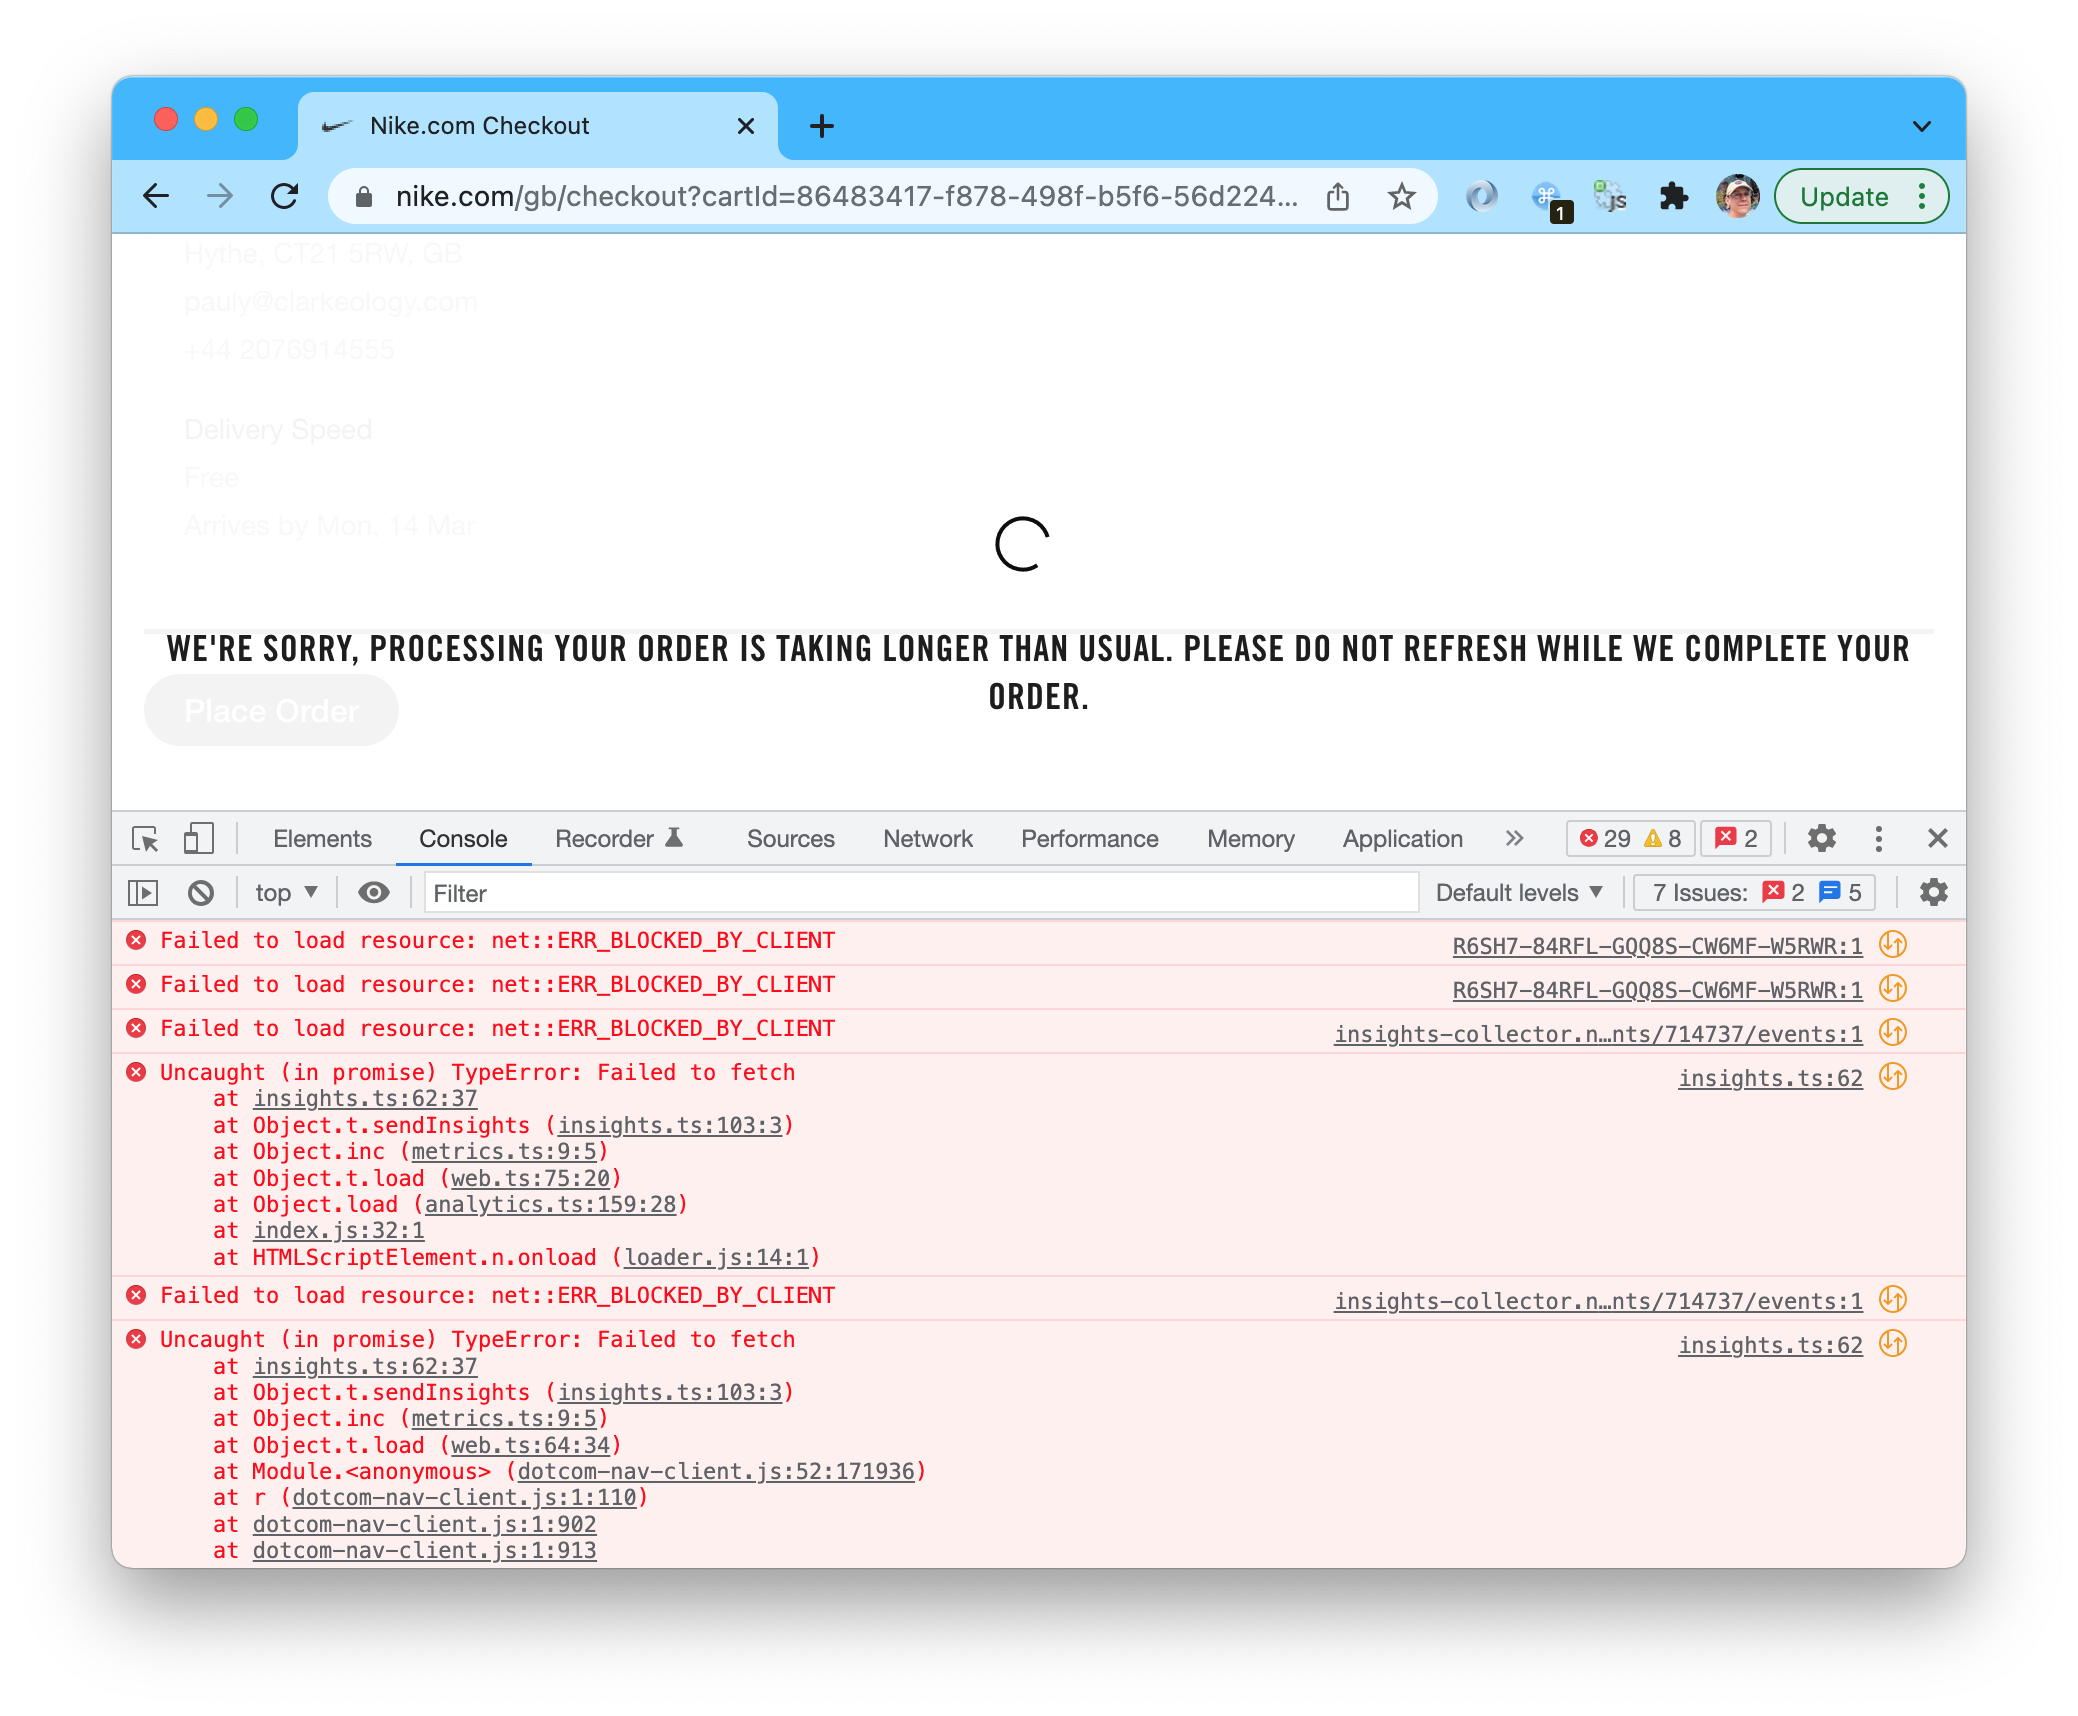
Task: Open the index.js:32:1 stack link
Action: 339,1230
